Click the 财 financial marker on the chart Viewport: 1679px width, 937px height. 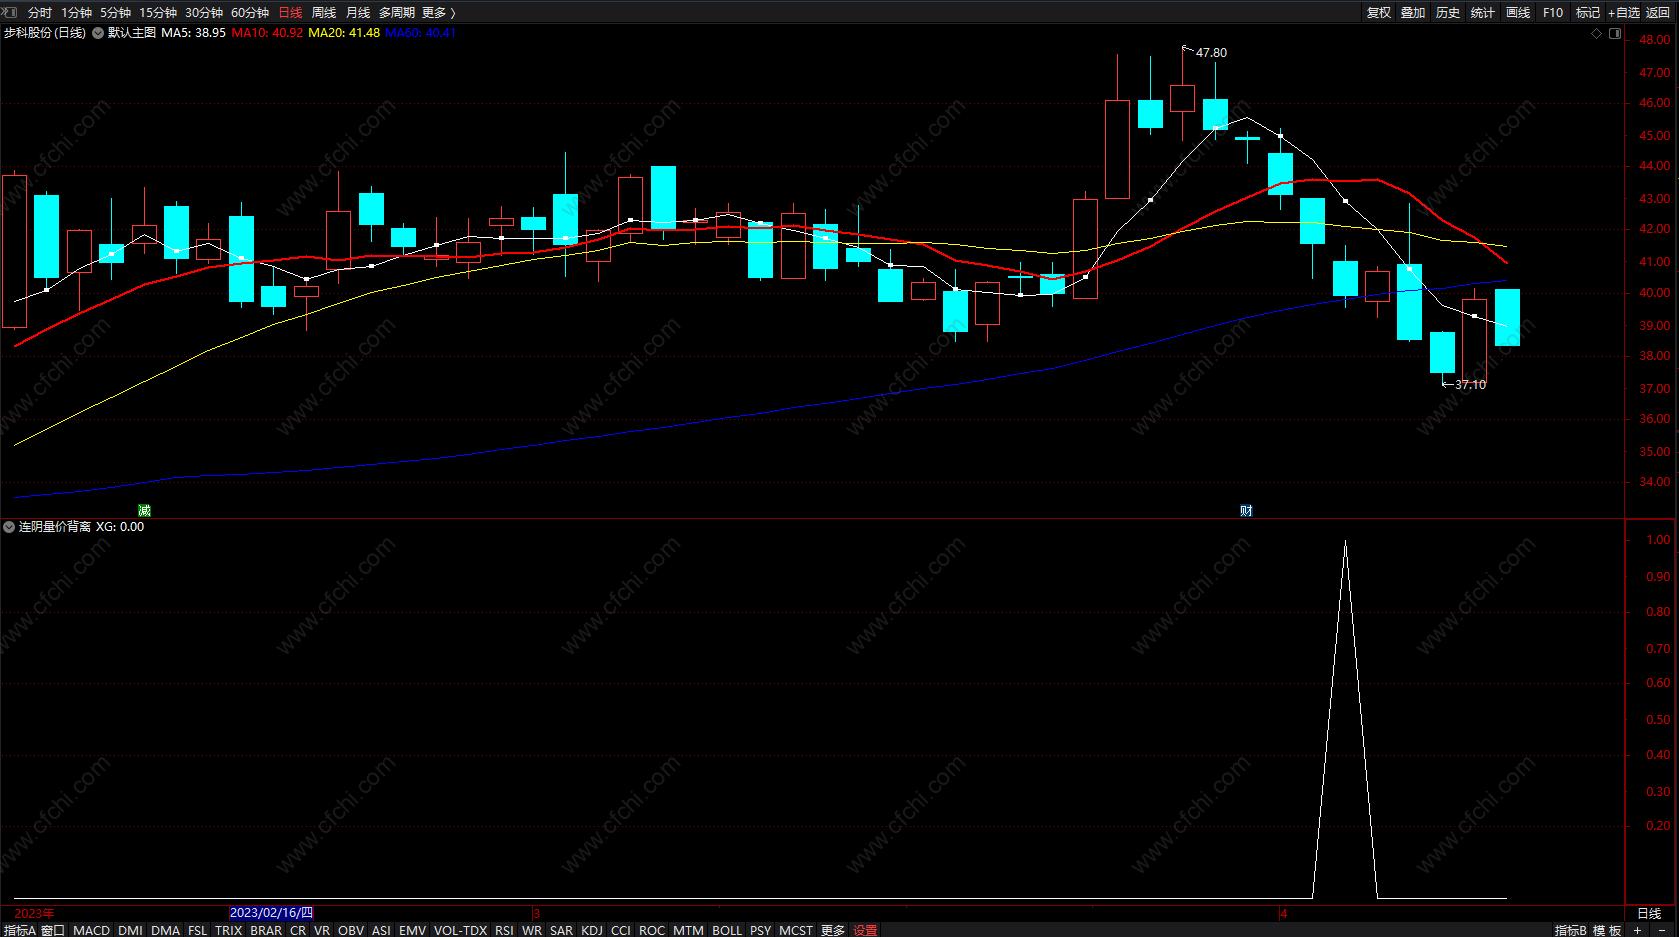point(1246,511)
